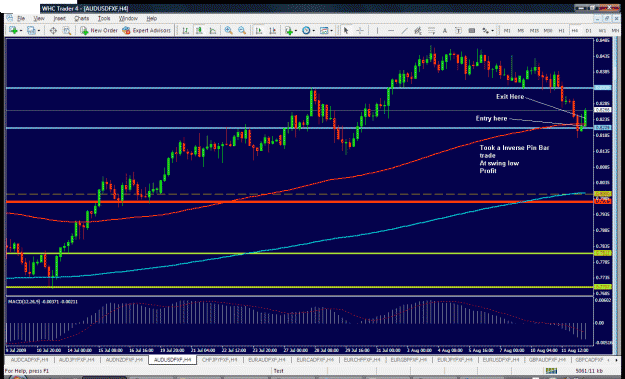Open the View menu

pyautogui.click(x=39, y=18)
